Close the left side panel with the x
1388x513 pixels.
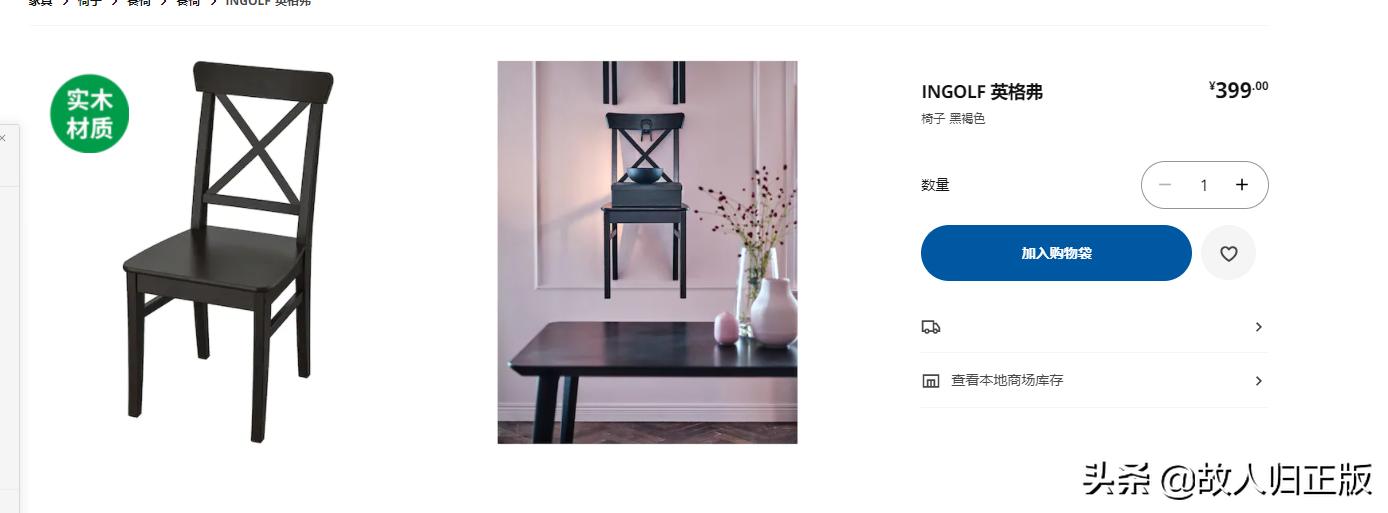tap(3, 138)
